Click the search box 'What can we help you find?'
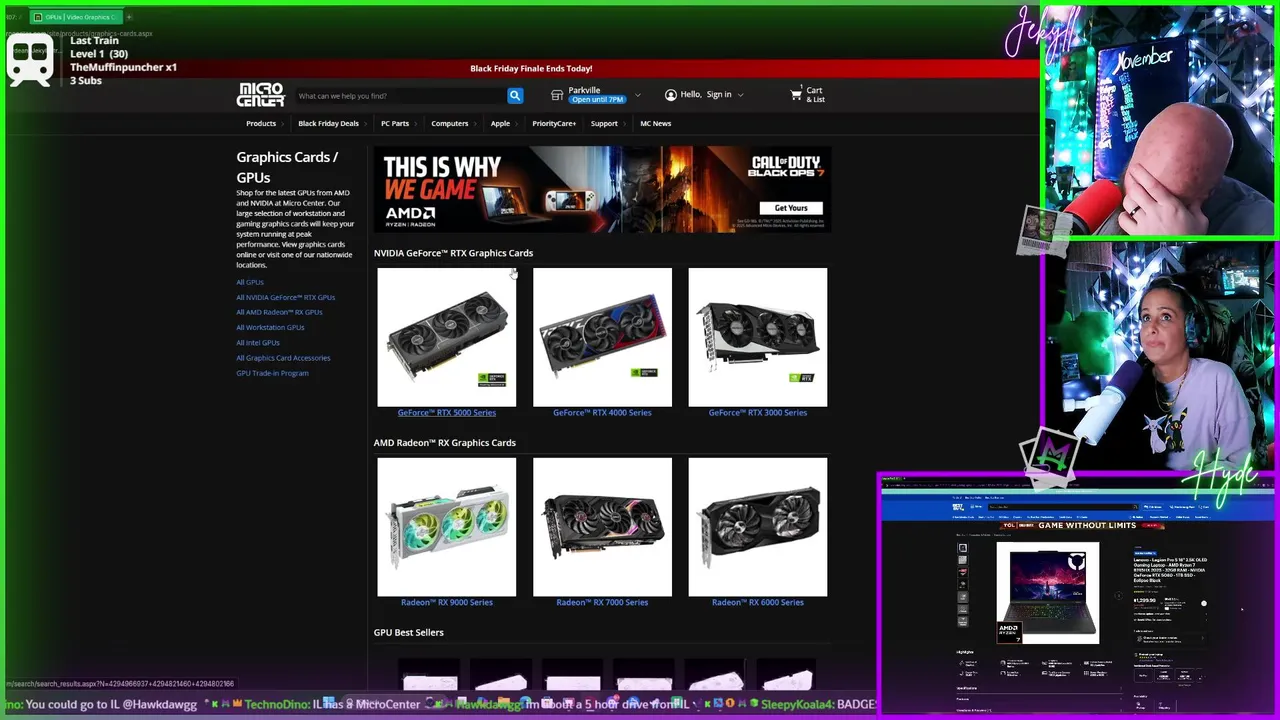The image size is (1280, 720). 401,95
